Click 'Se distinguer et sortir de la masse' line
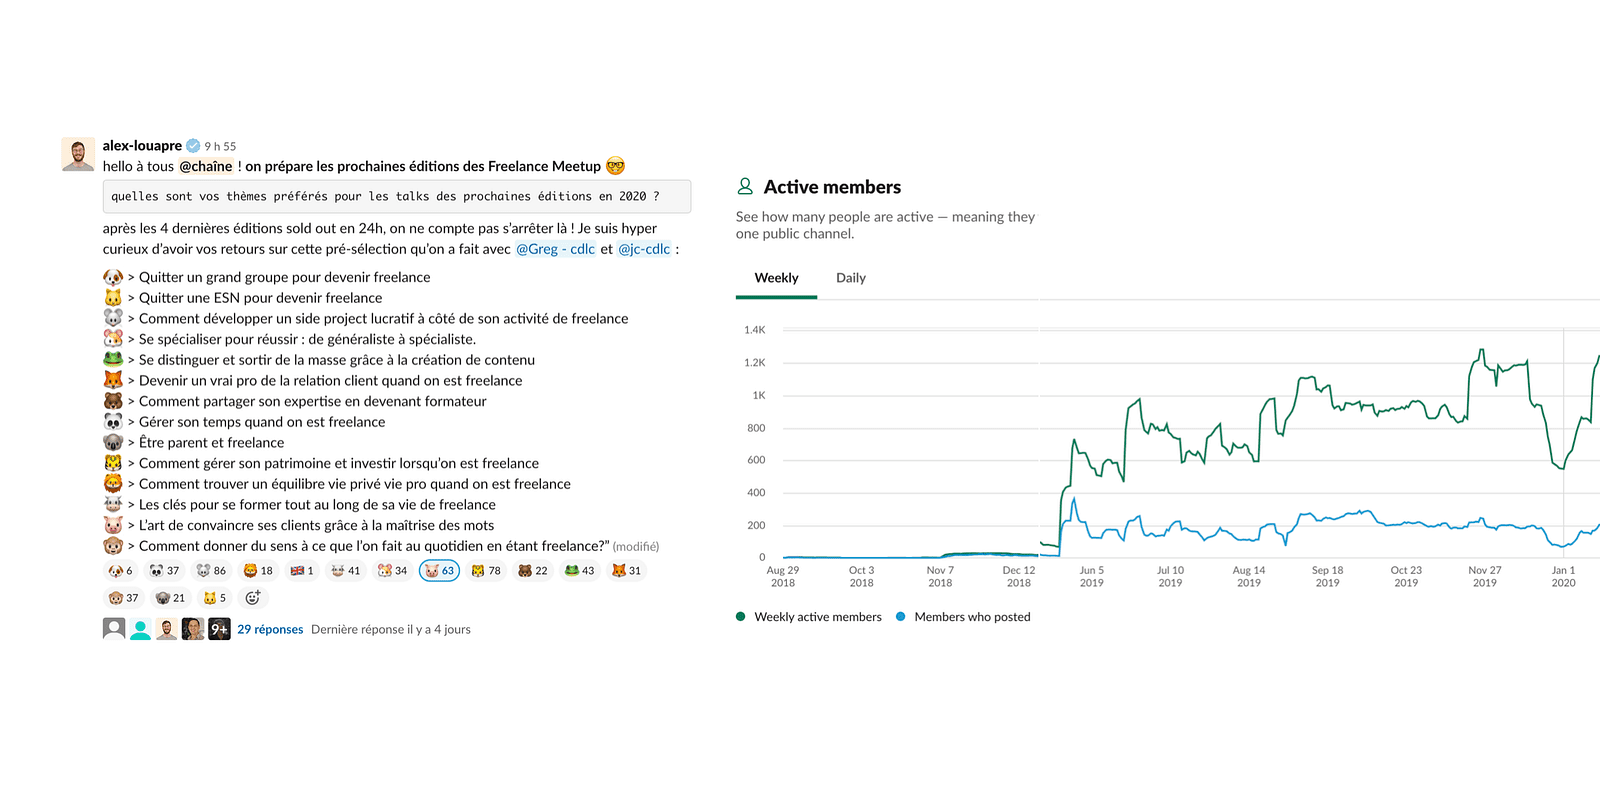 (x=337, y=360)
